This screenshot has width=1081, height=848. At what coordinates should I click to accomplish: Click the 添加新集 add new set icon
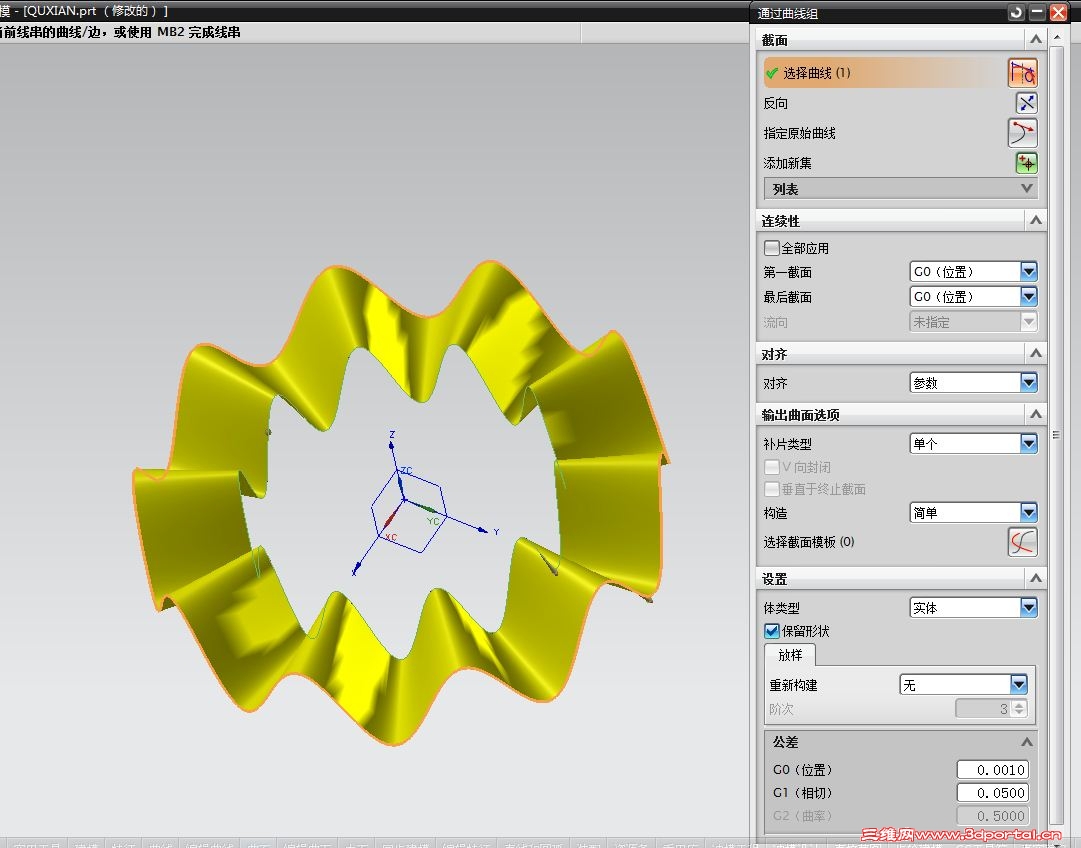click(x=1027, y=163)
